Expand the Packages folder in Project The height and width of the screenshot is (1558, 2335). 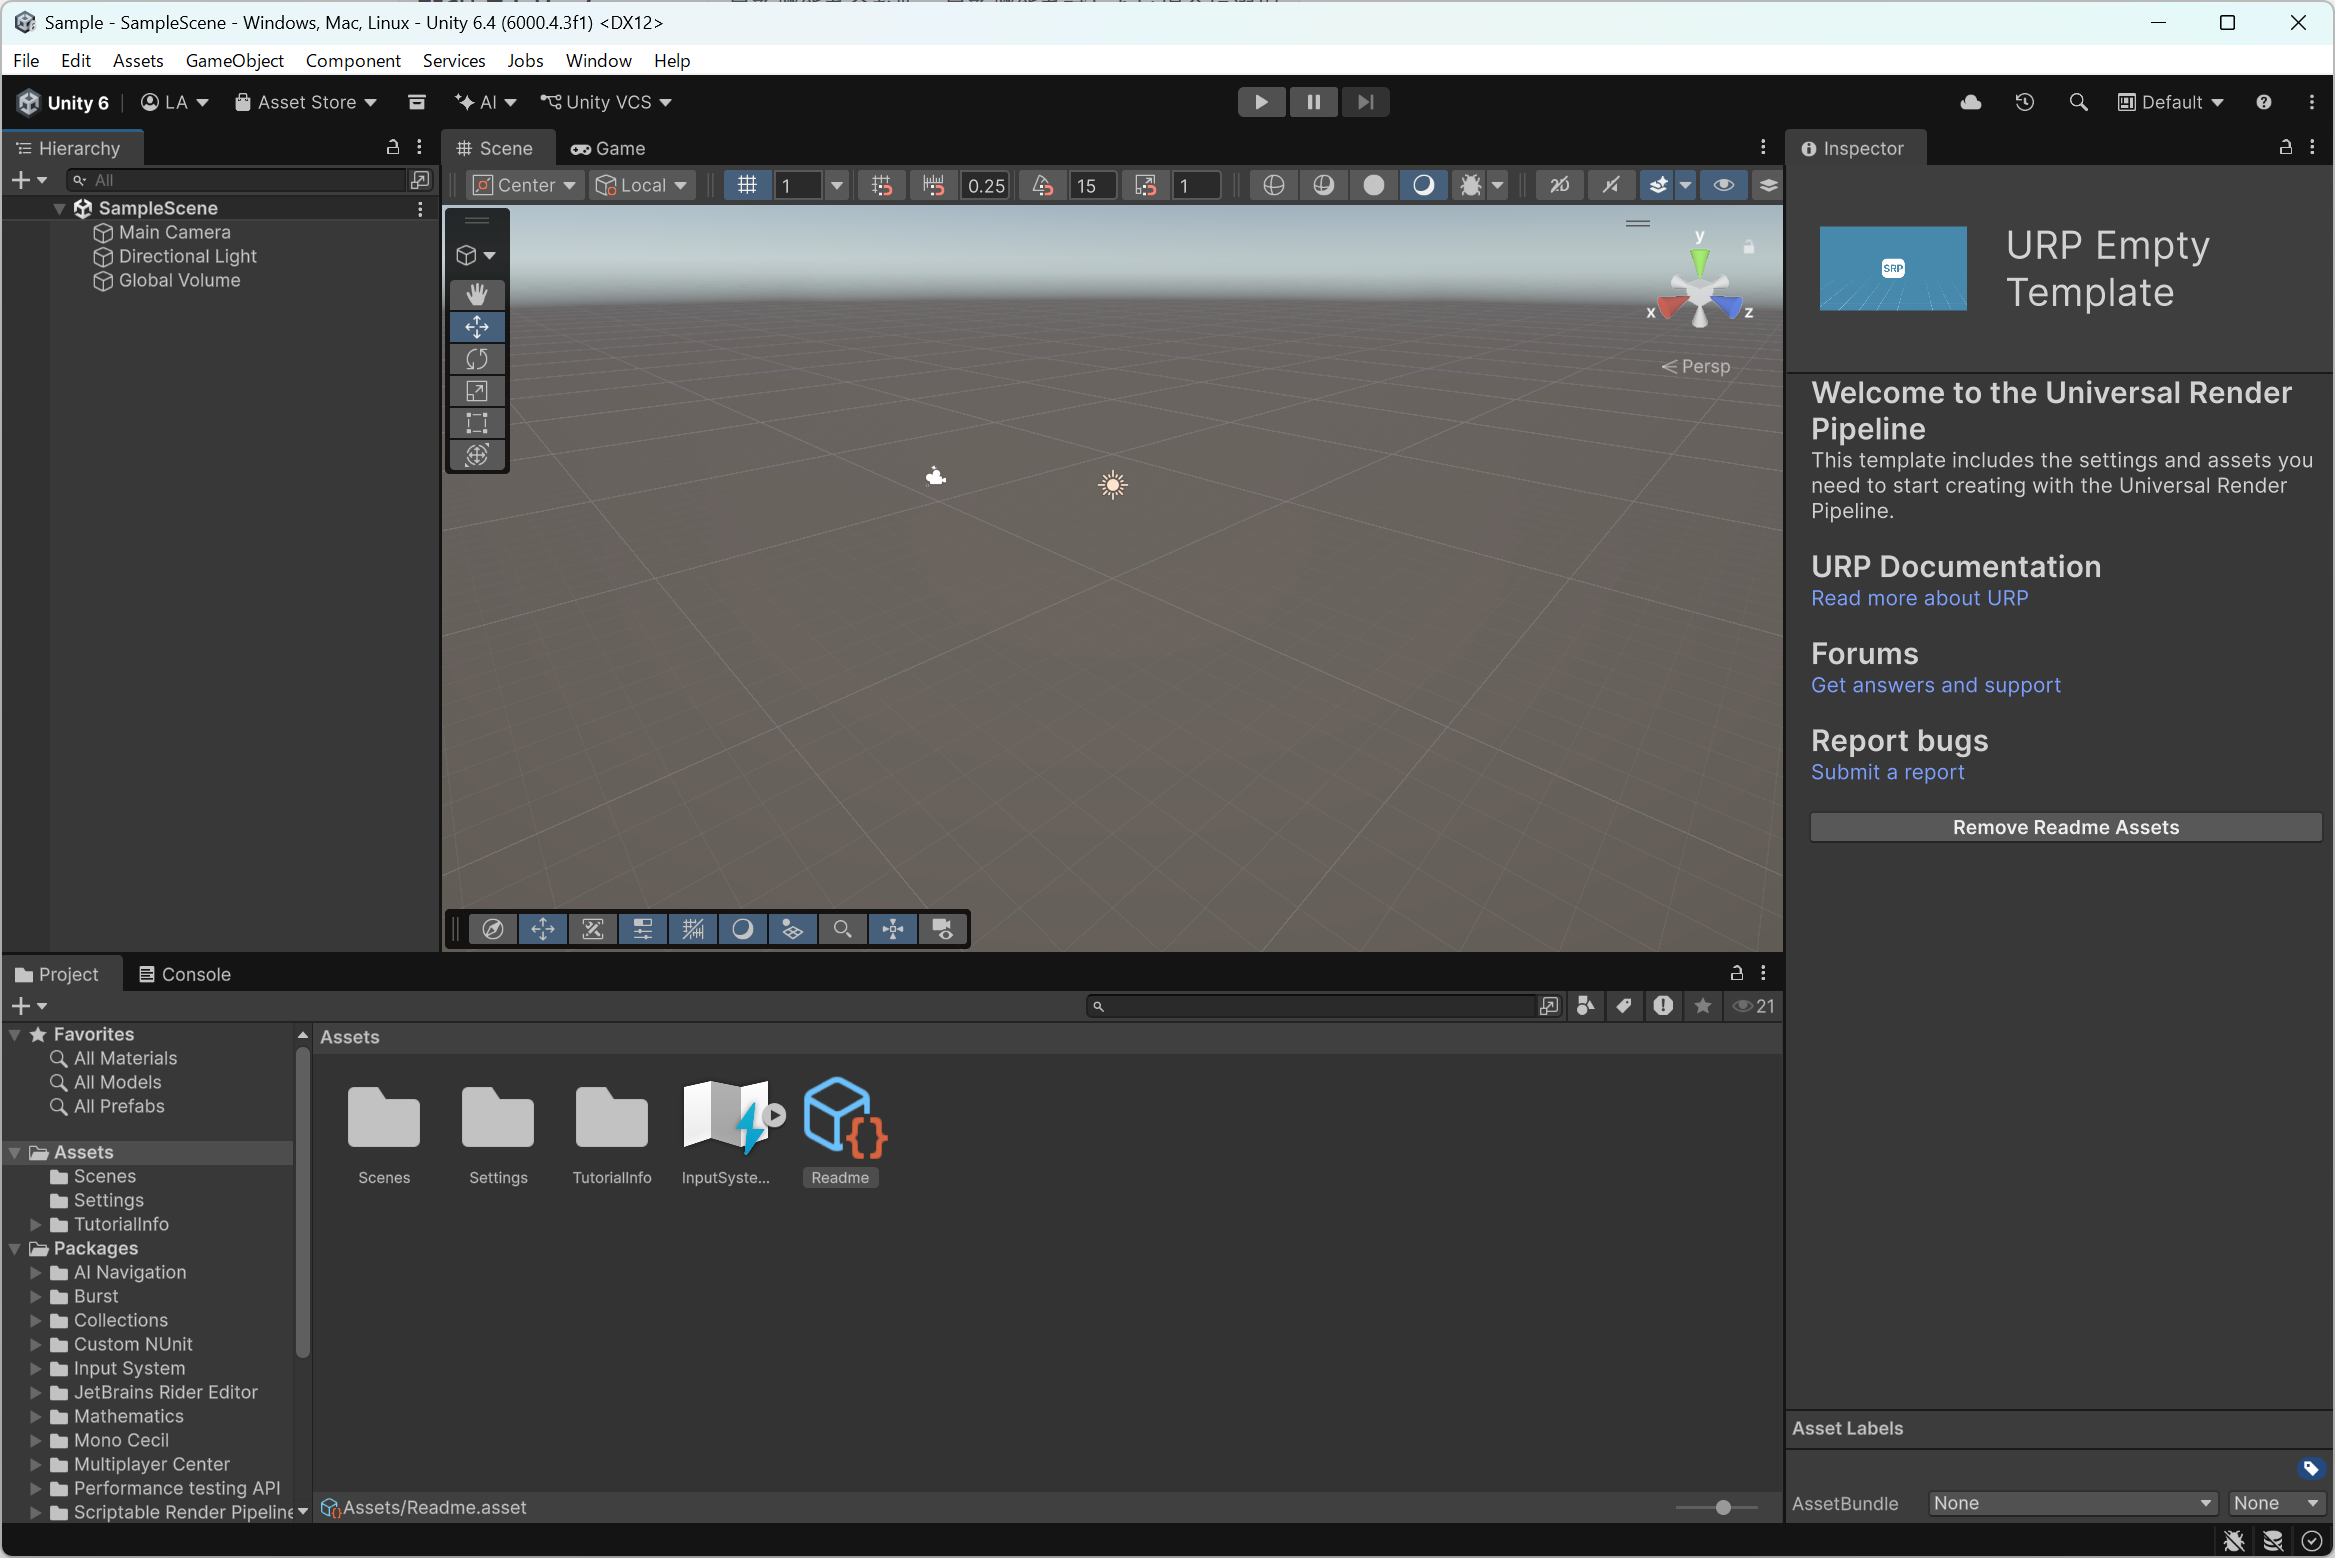pyautogui.click(x=14, y=1248)
